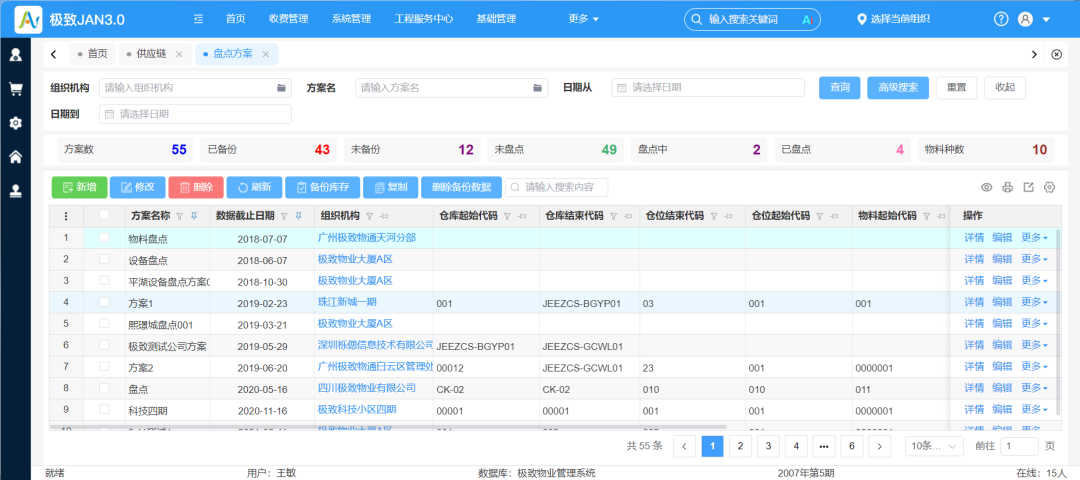Close all tabs with the circled X icon

(1057, 54)
